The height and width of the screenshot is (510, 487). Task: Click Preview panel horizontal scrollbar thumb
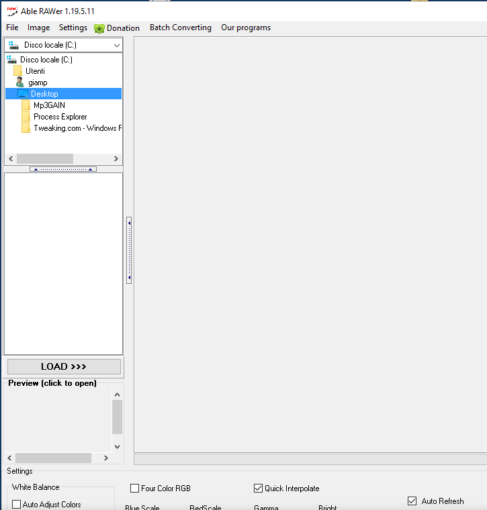click(x=53, y=458)
